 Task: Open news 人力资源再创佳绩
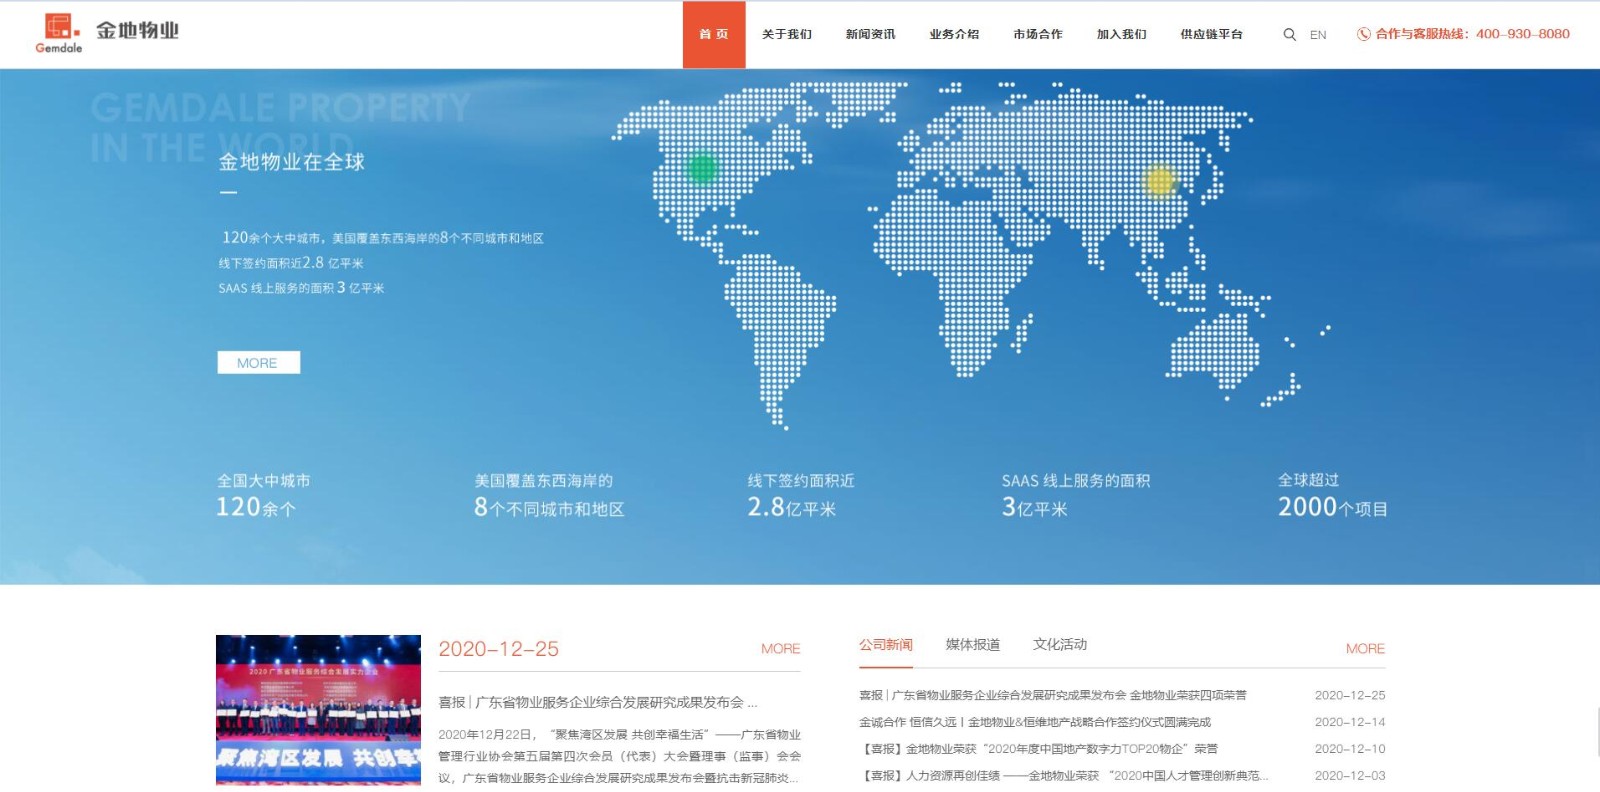[x=1063, y=776]
